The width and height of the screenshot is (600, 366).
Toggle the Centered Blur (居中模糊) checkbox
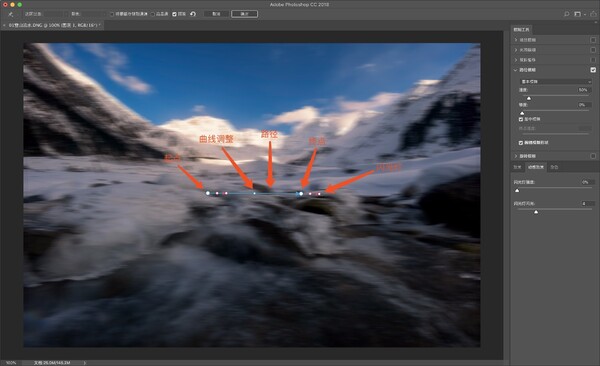pos(521,119)
